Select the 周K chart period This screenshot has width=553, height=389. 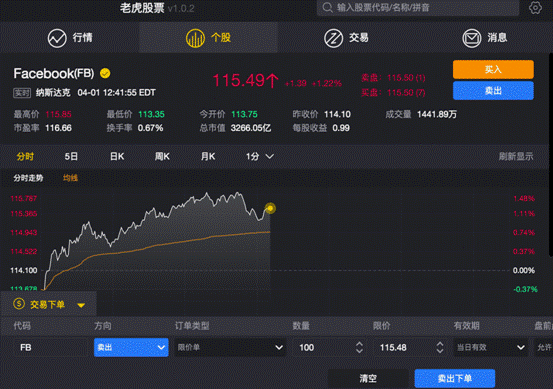click(162, 157)
